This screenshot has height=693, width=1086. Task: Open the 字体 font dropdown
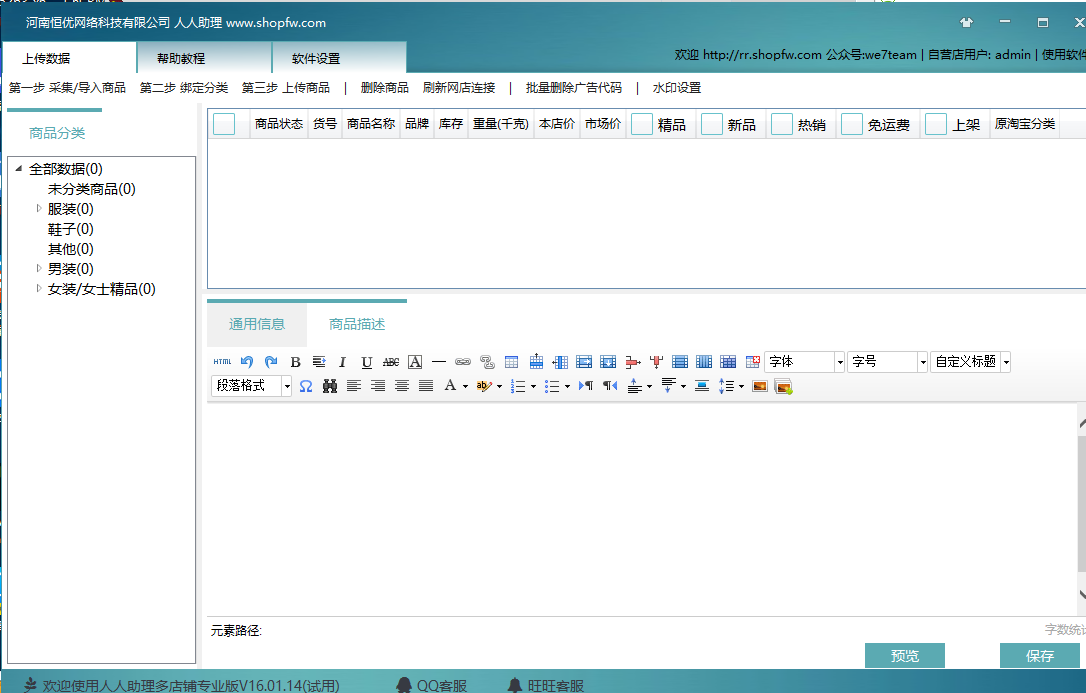(804, 361)
